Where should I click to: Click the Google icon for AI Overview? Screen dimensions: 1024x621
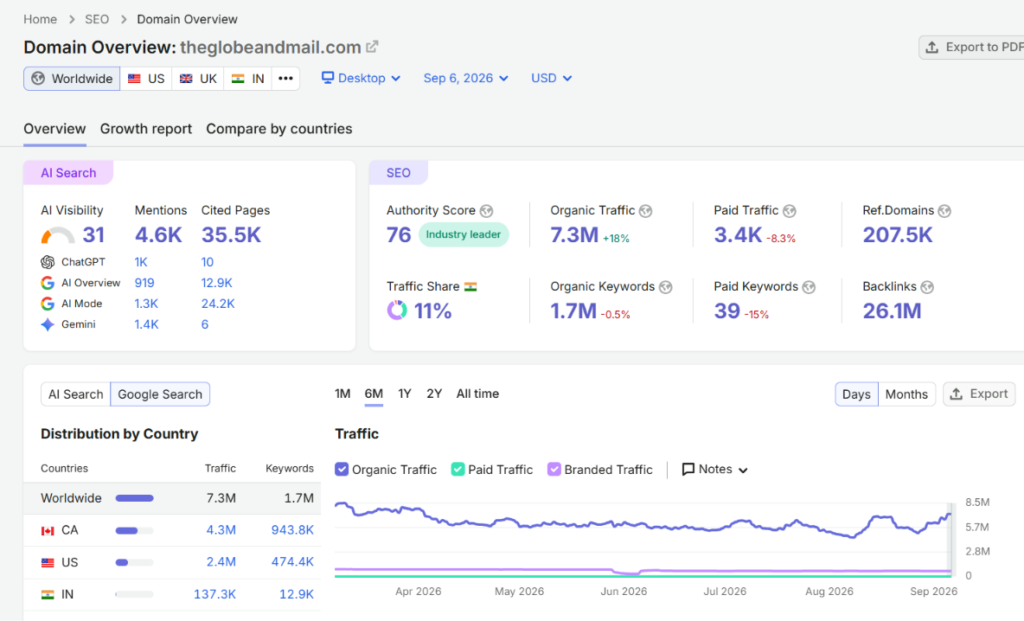point(48,283)
